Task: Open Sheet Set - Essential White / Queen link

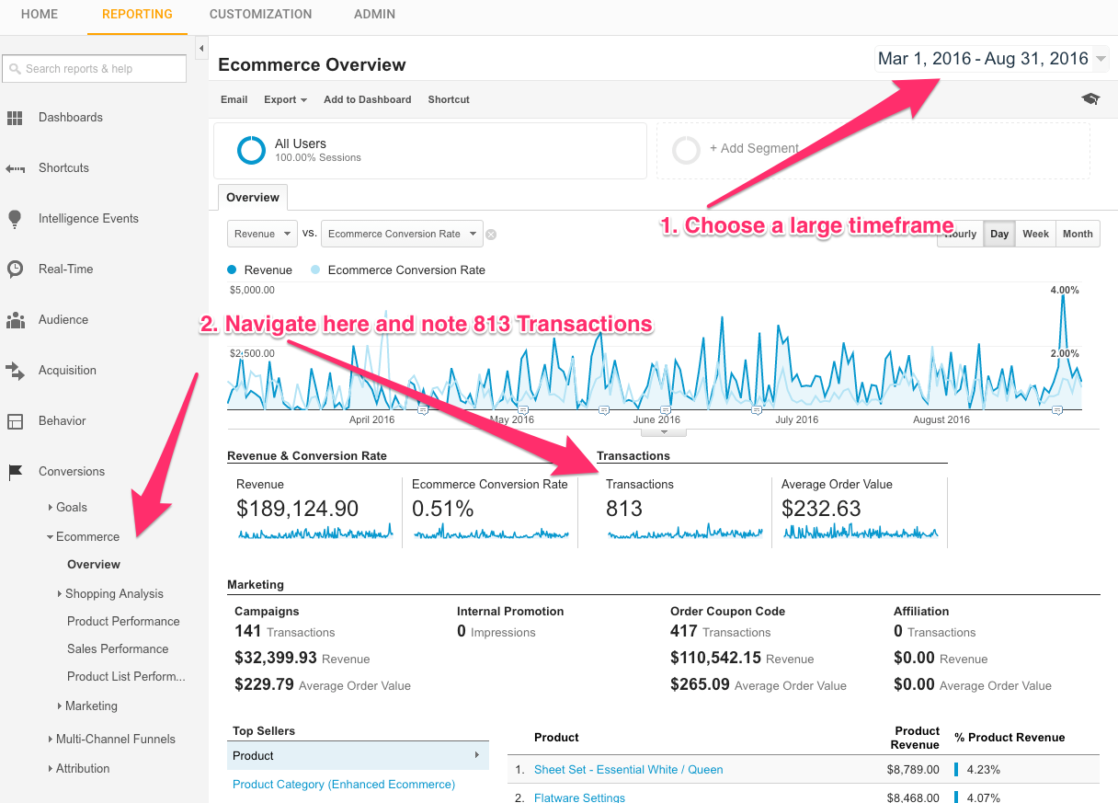Action: 628,769
